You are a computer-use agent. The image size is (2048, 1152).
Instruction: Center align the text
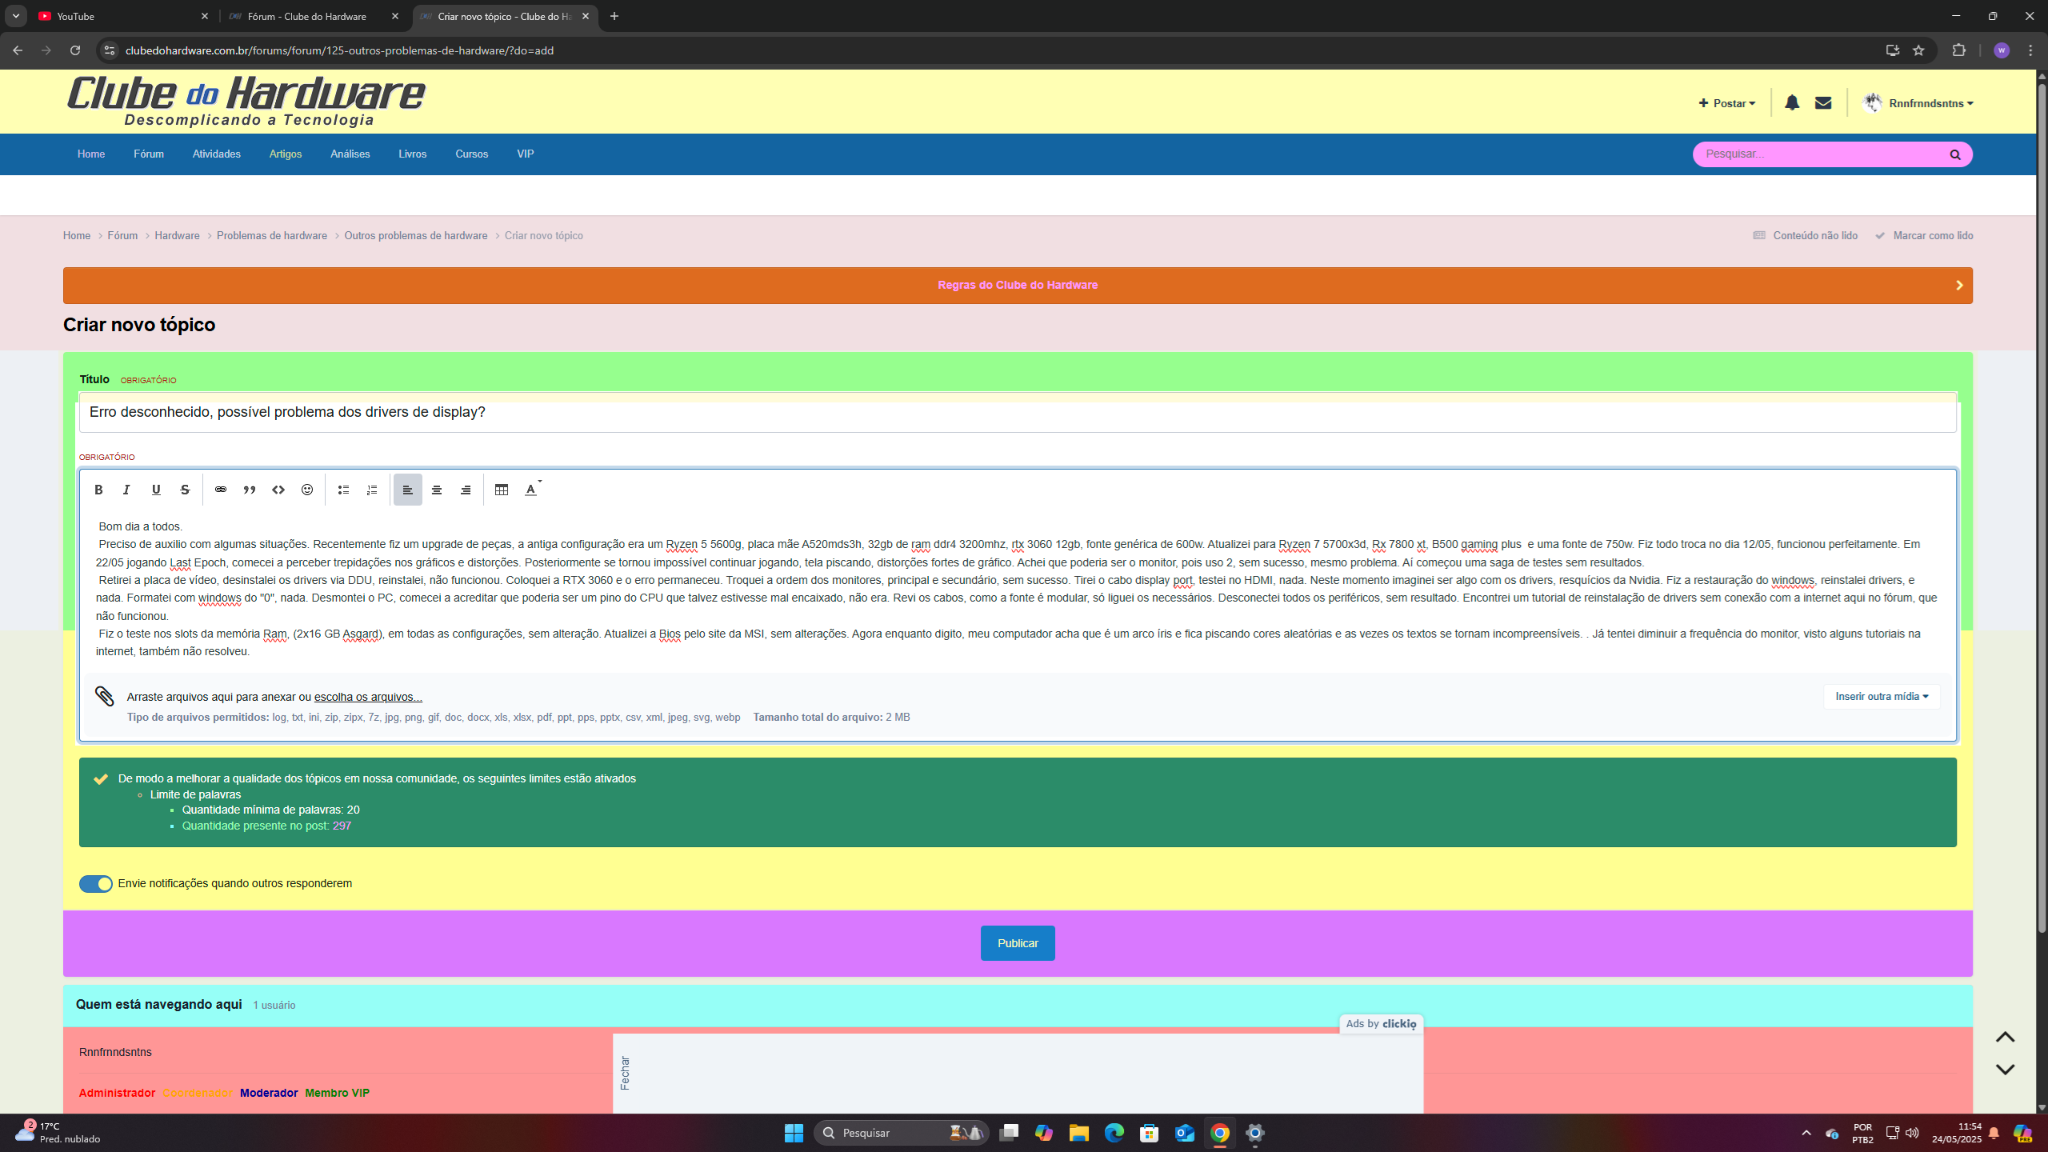click(436, 490)
